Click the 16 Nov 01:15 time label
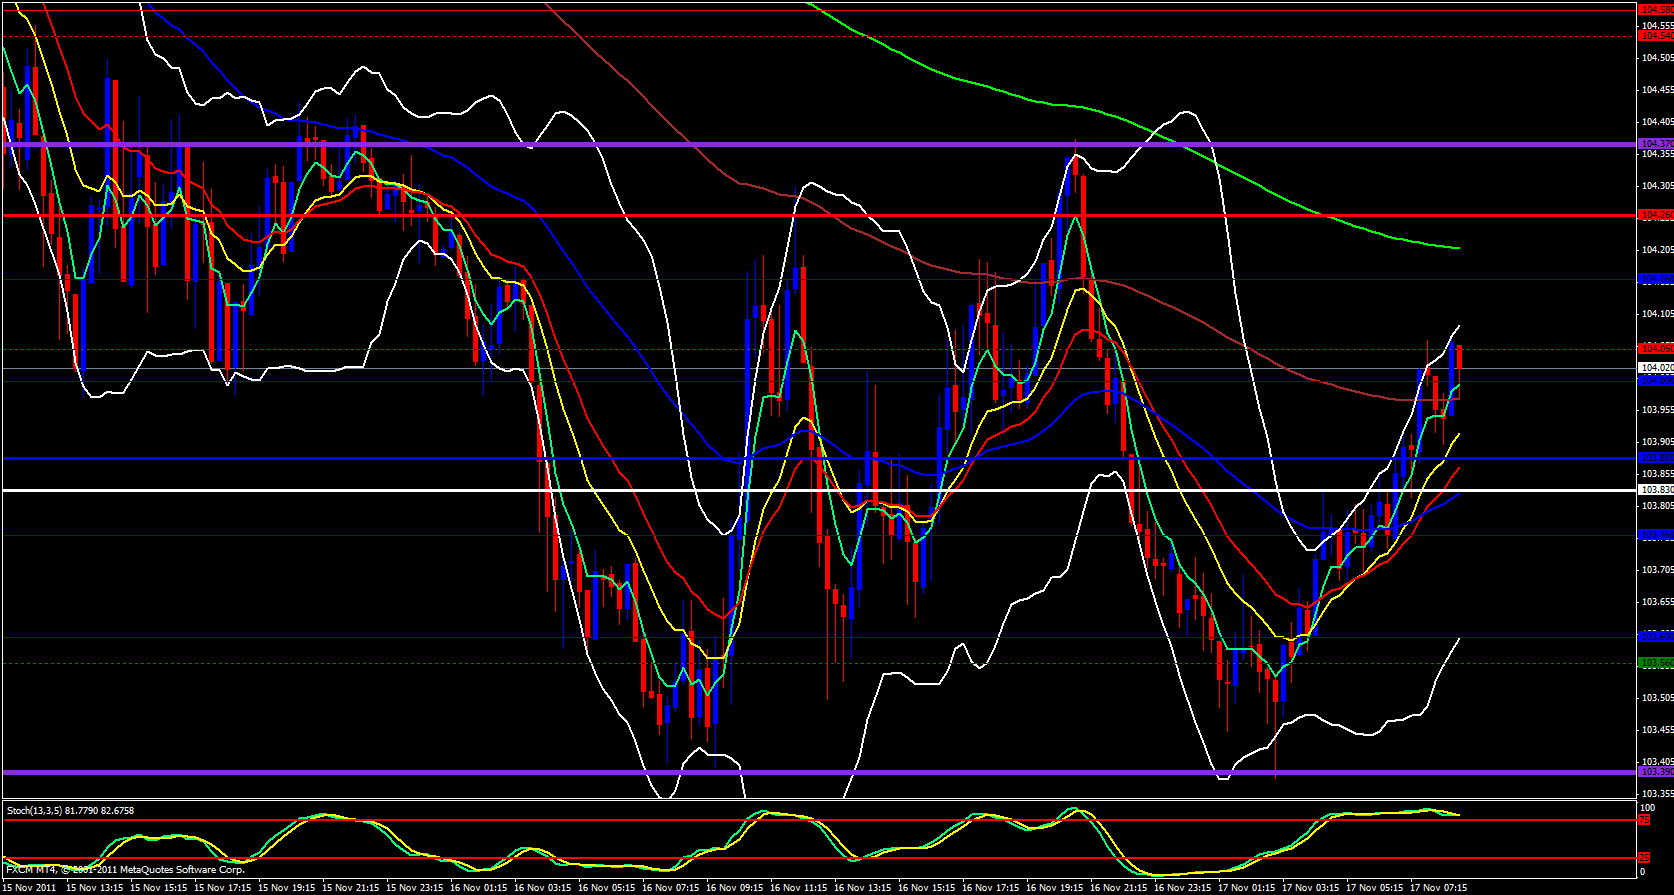This screenshot has height=895, width=1674. (476, 887)
